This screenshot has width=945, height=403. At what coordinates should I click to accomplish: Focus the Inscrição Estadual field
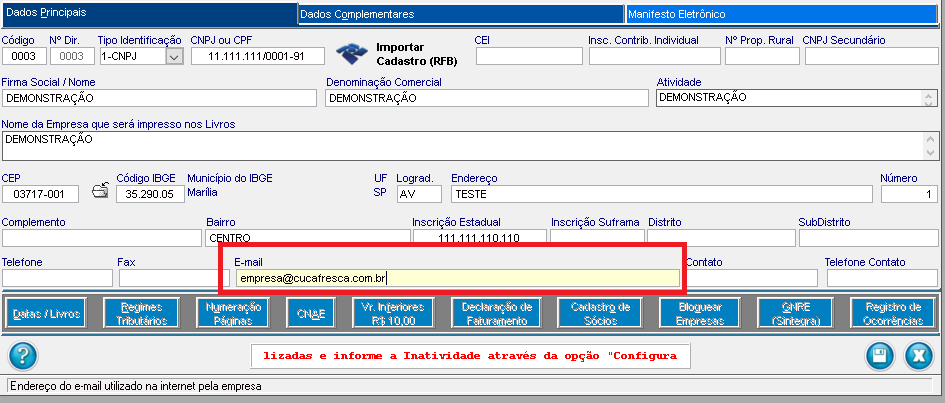click(x=480, y=238)
